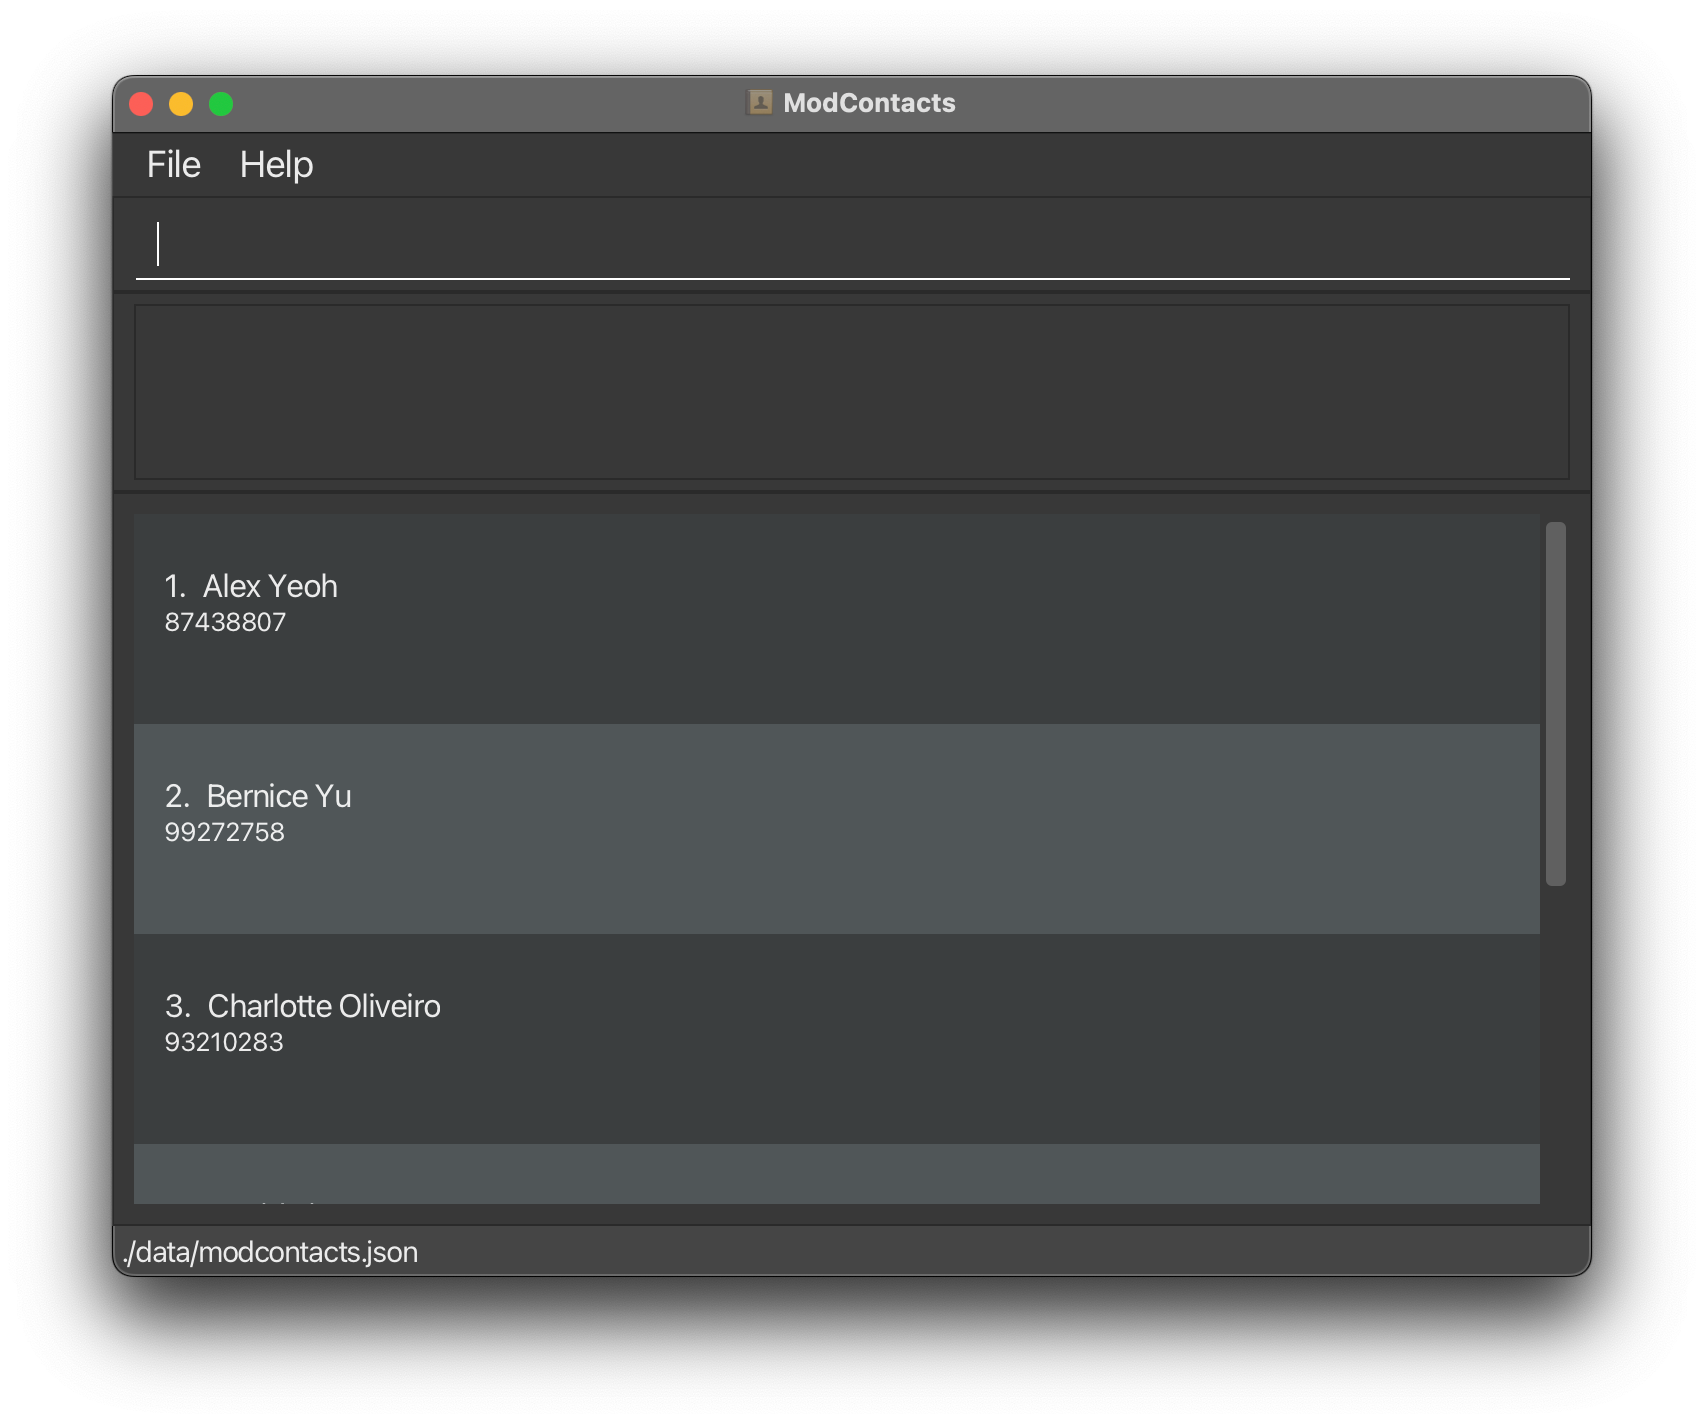This screenshot has height=1424, width=1704.
Task: Select the Bernice Yu contact name
Action: (x=278, y=796)
